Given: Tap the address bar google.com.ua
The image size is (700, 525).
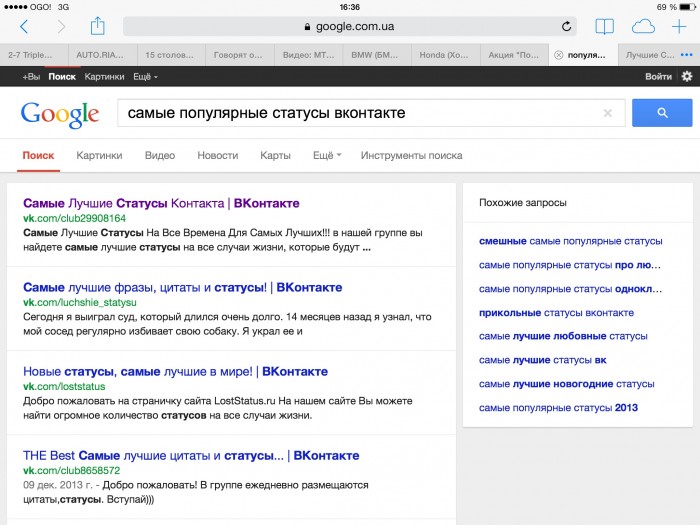Looking at the screenshot, I should 350,26.
